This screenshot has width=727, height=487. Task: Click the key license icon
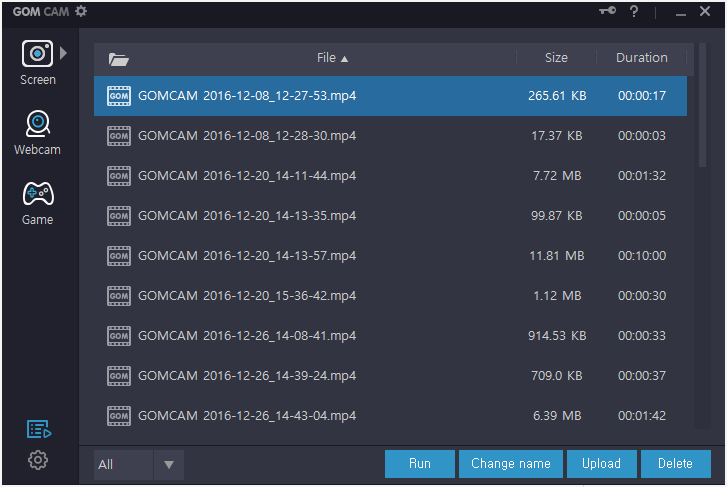[x=607, y=11]
